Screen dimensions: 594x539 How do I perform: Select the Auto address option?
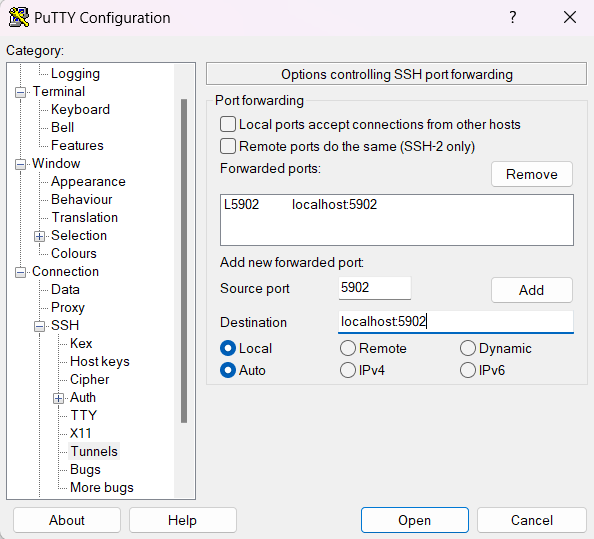pyautogui.click(x=228, y=370)
